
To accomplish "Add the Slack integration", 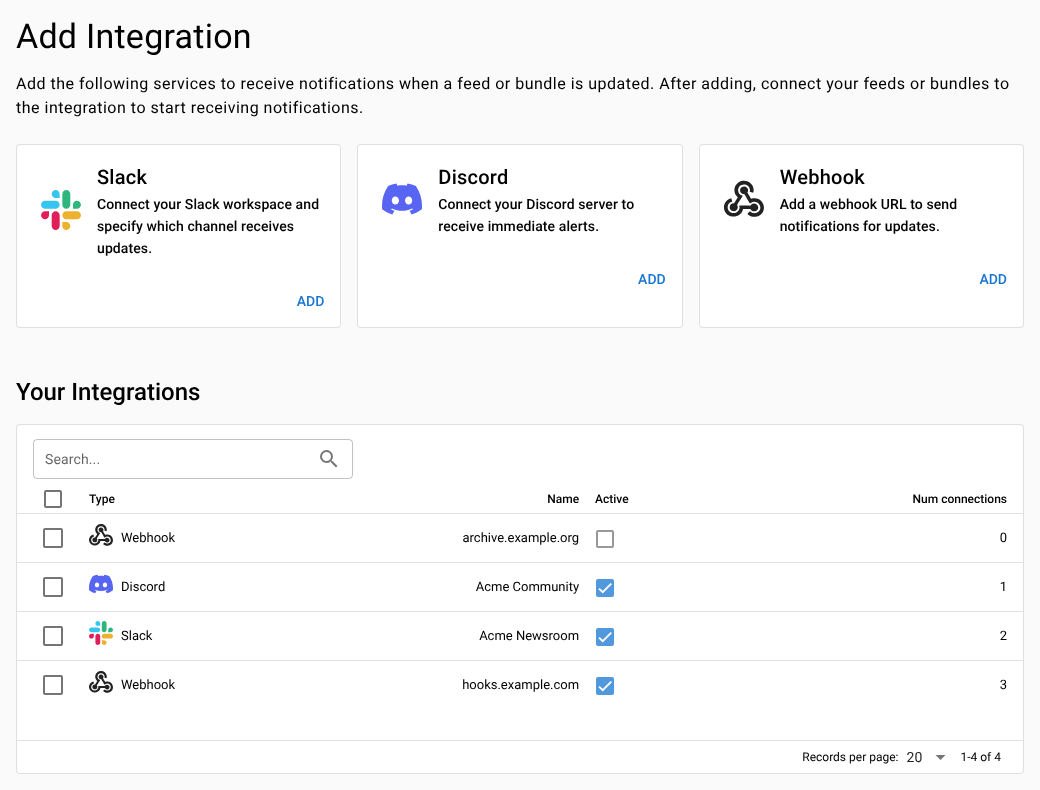I will pyautogui.click(x=310, y=301).
